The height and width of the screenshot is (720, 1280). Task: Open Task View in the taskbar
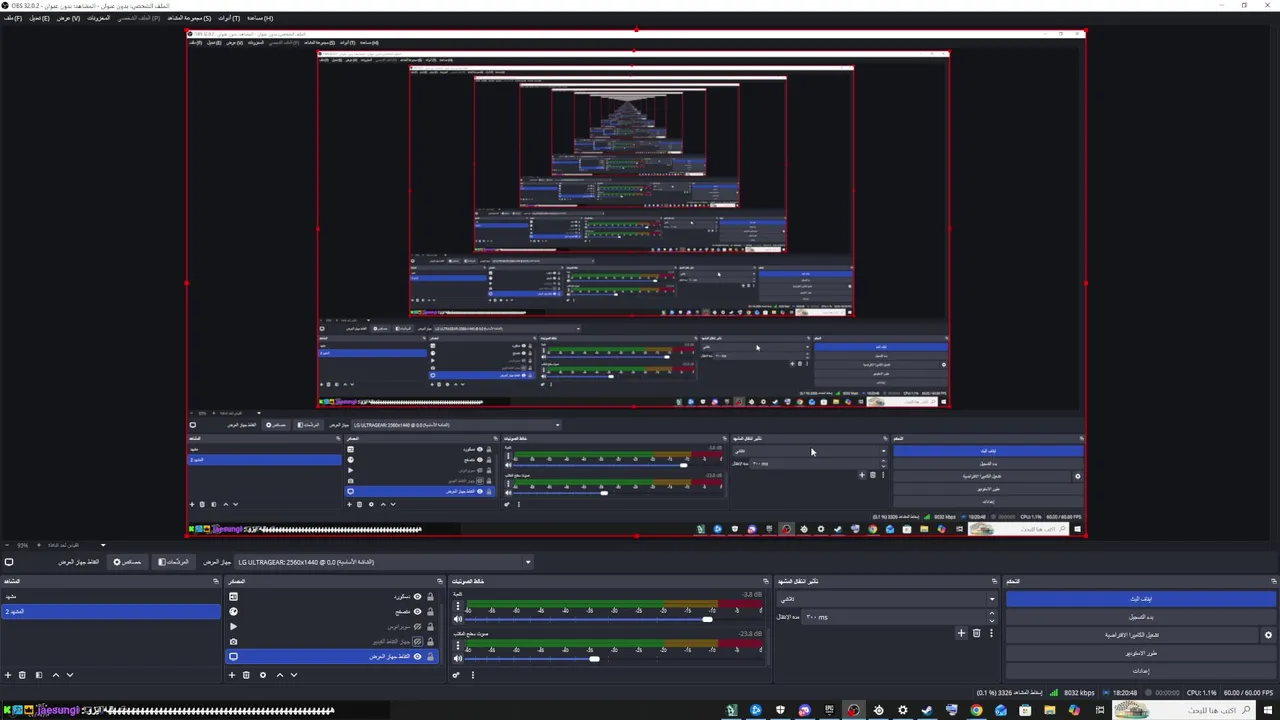[1100, 710]
